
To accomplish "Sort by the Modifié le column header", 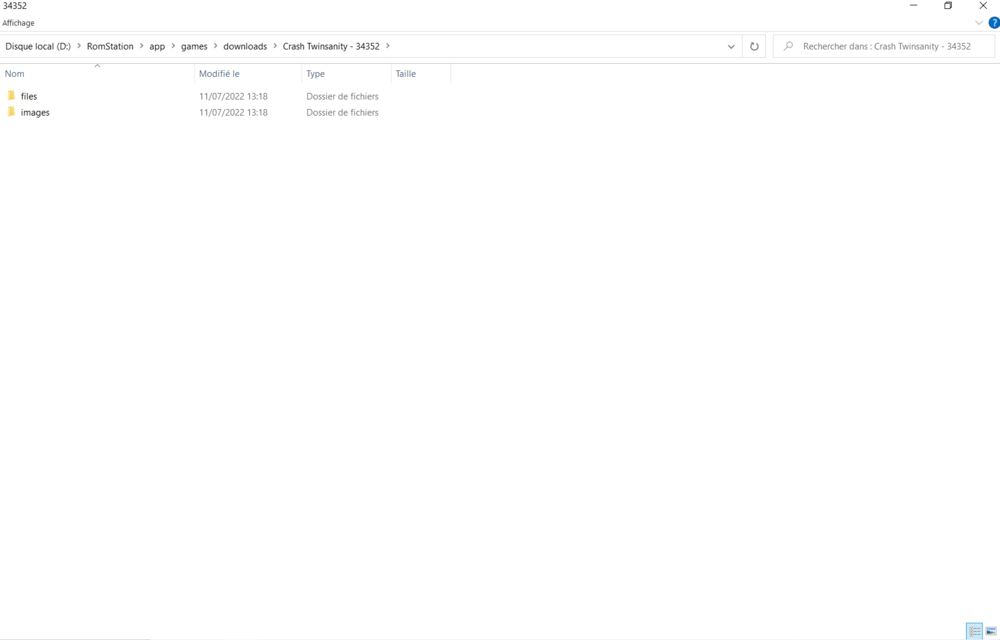I will [219, 74].
